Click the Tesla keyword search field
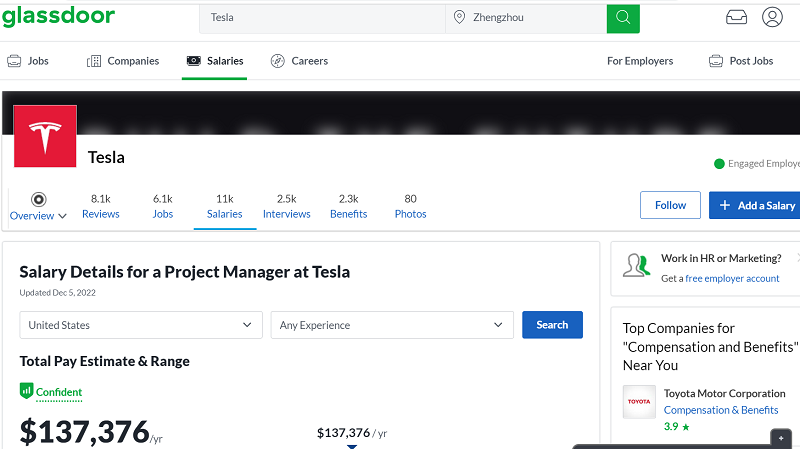The height and width of the screenshot is (449, 800). (x=322, y=17)
